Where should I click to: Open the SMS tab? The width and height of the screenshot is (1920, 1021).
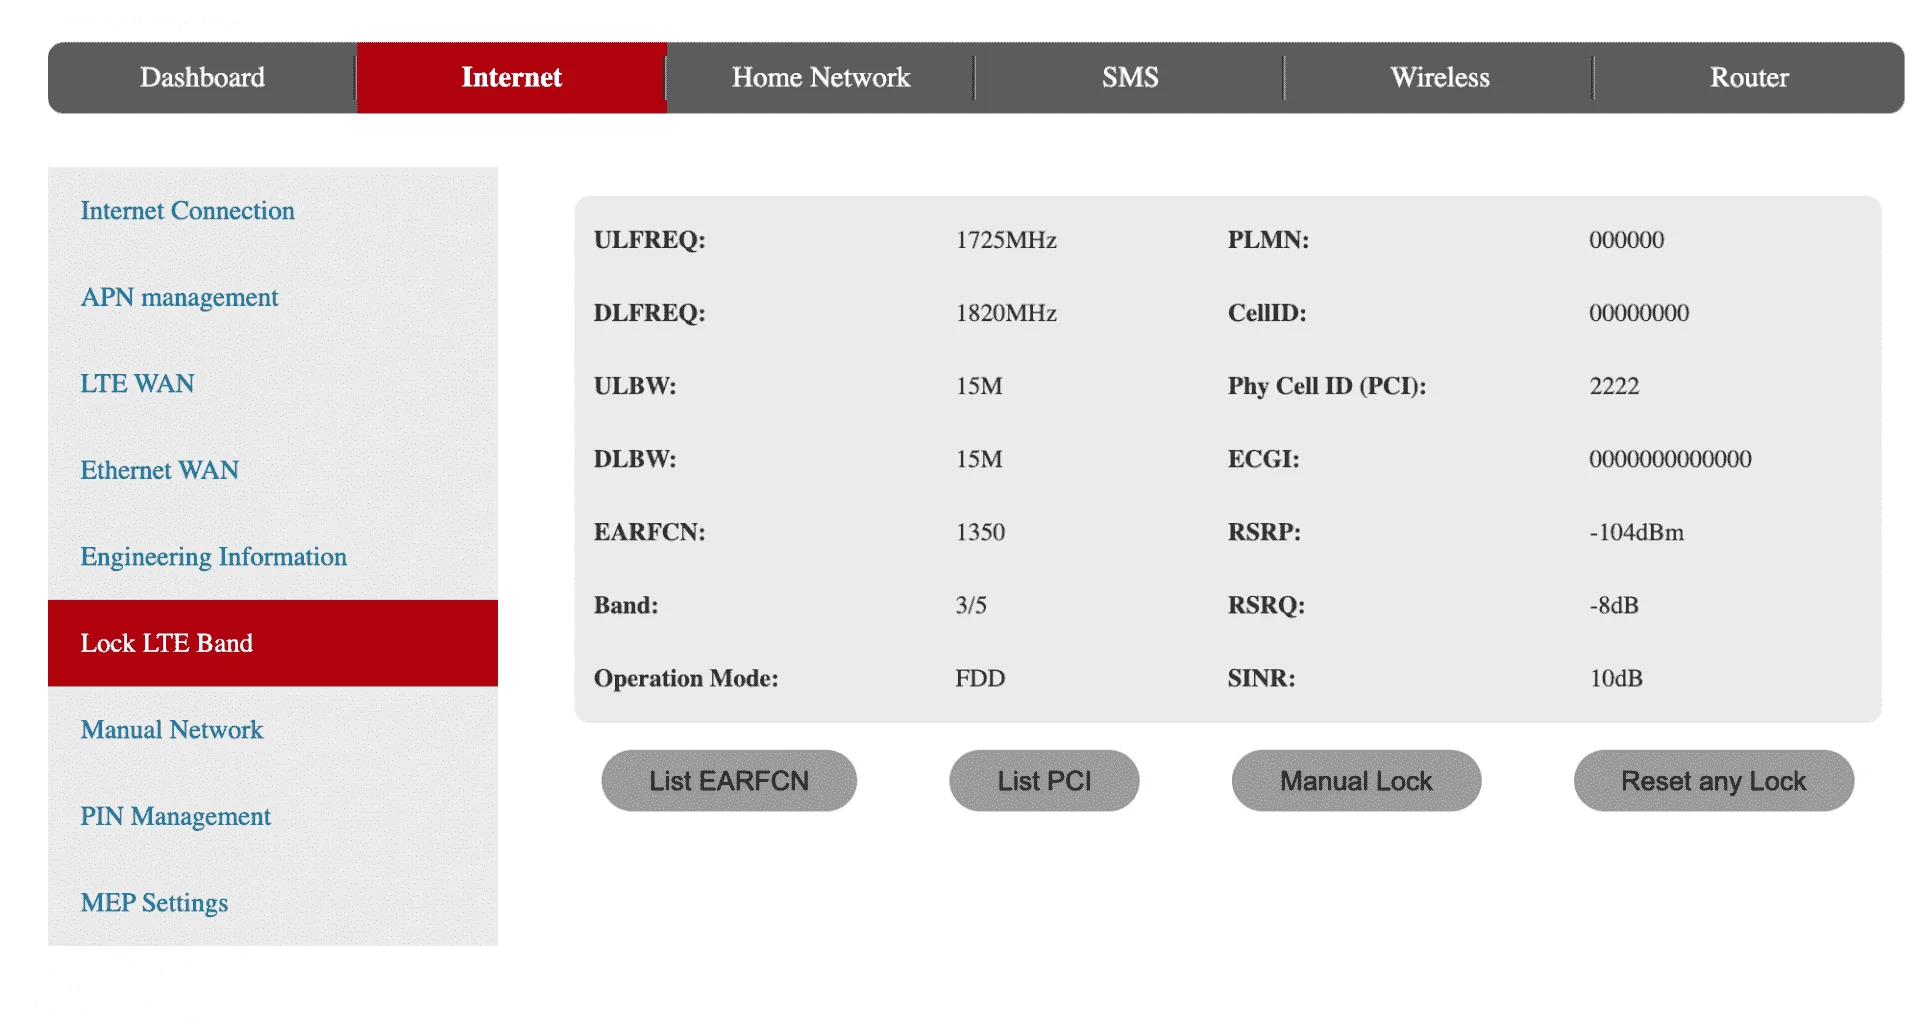tap(1130, 78)
